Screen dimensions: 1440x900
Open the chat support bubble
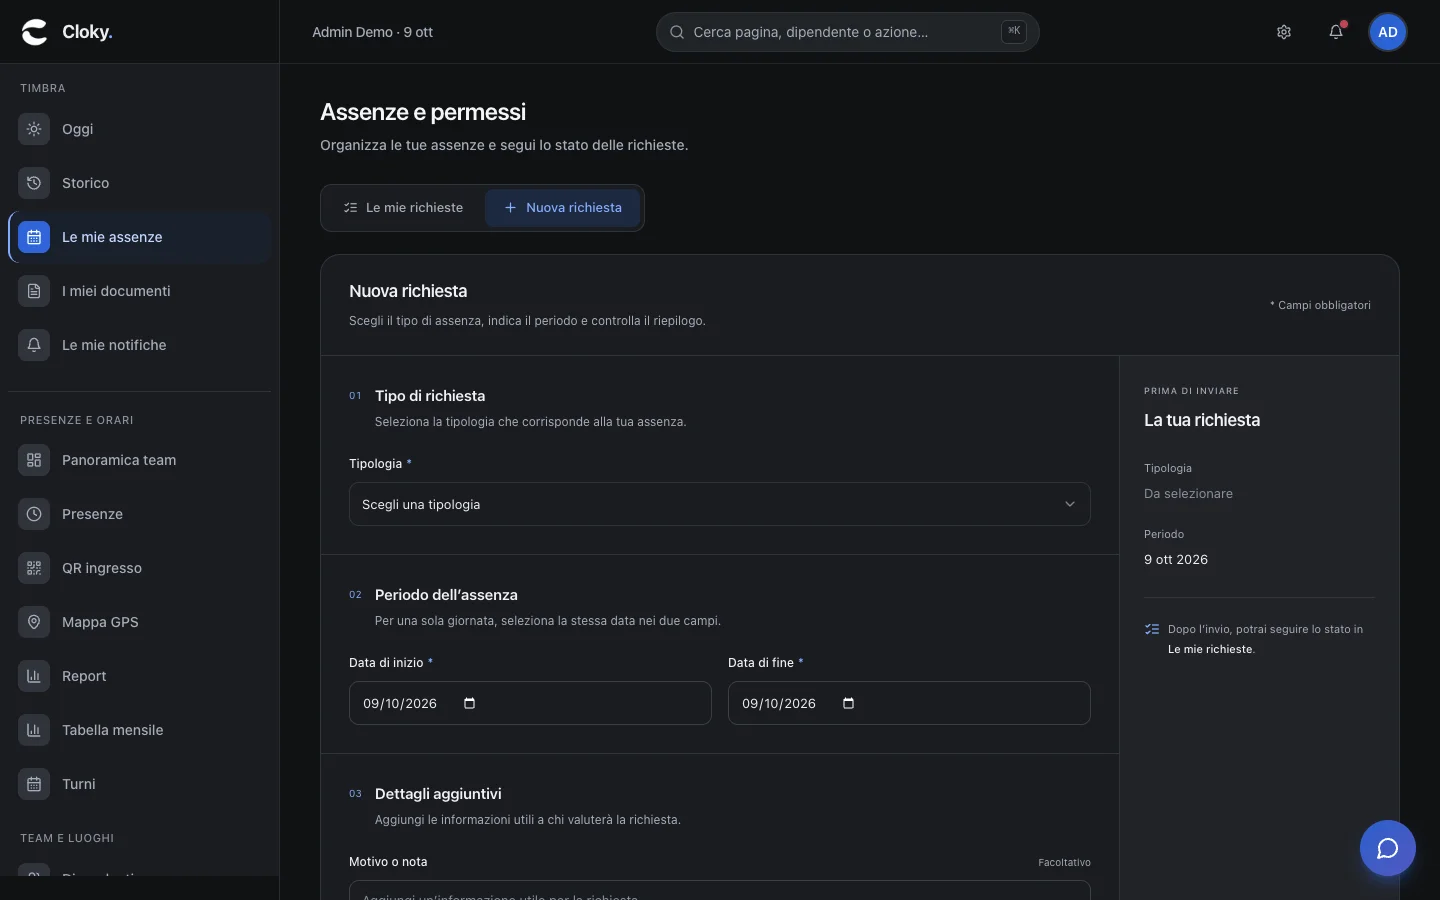(x=1387, y=848)
